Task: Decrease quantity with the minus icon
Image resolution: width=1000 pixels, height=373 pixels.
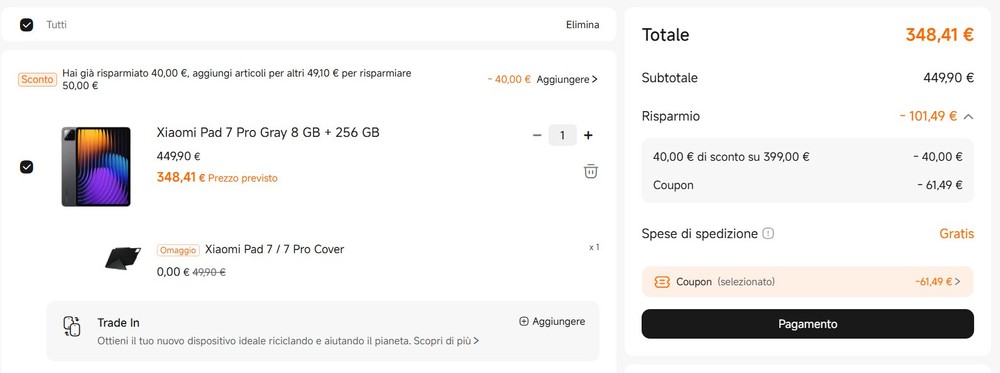Action: [x=537, y=135]
